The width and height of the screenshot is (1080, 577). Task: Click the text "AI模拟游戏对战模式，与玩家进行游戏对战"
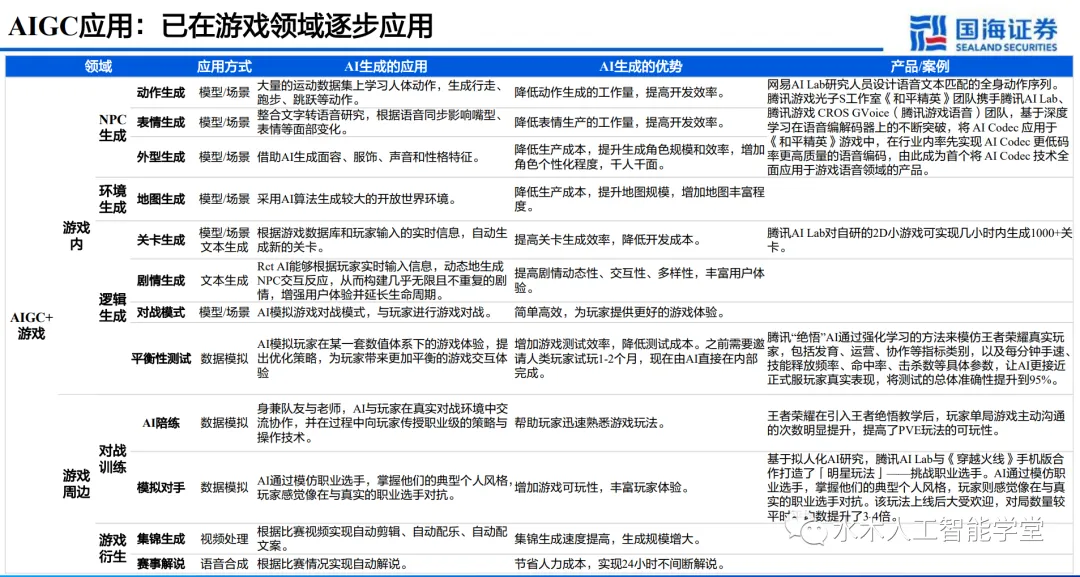tap(375, 313)
